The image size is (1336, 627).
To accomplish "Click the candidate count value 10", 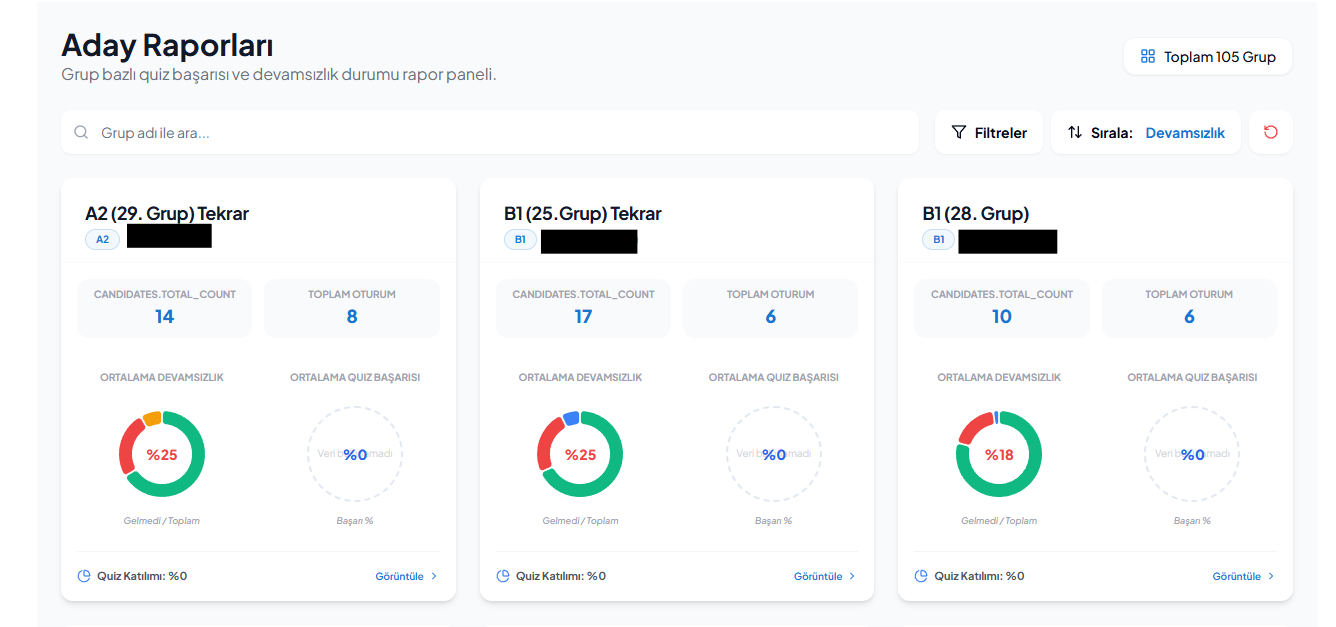I will coord(1001,316).
